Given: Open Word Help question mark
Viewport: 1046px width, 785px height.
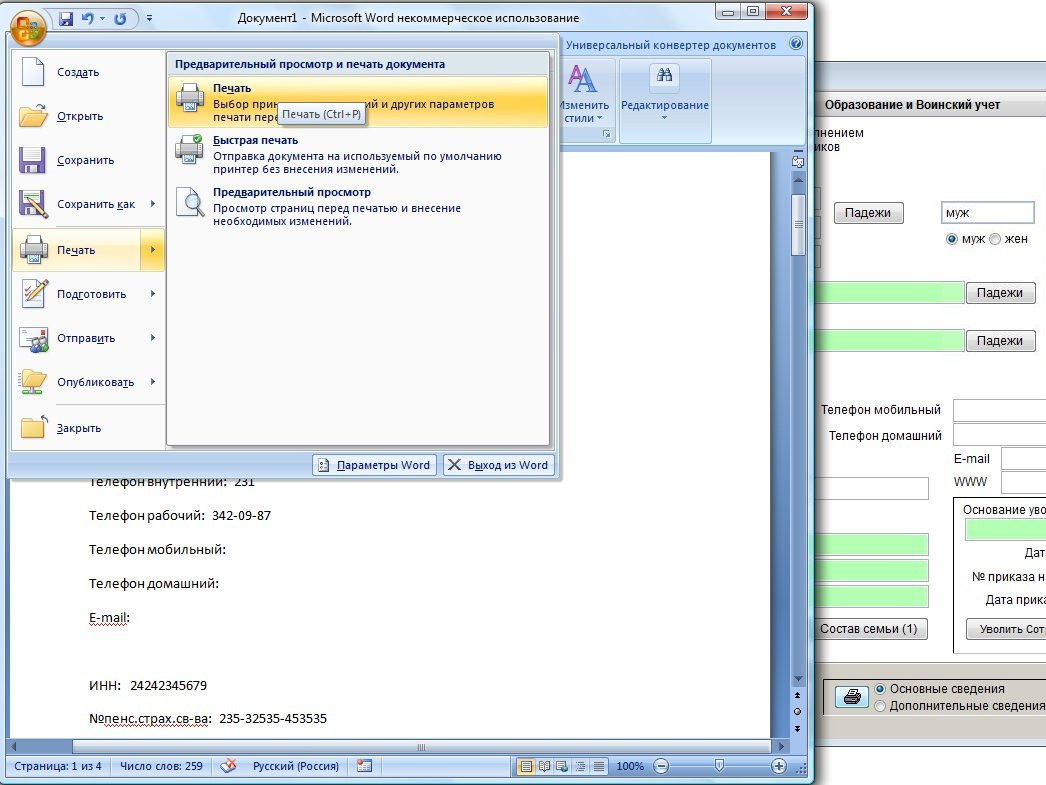Looking at the screenshot, I should pyautogui.click(x=796, y=44).
